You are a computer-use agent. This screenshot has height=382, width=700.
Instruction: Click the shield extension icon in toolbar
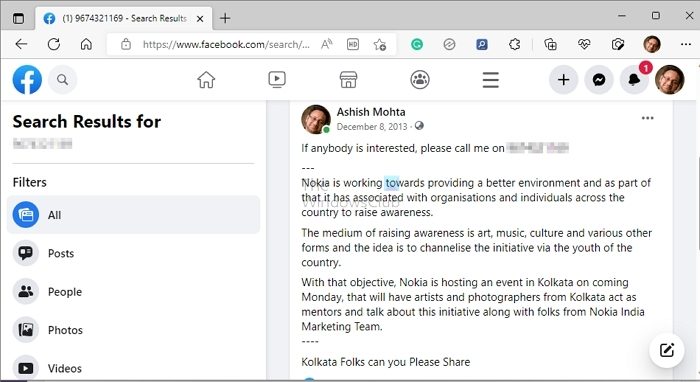[x=618, y=44]
